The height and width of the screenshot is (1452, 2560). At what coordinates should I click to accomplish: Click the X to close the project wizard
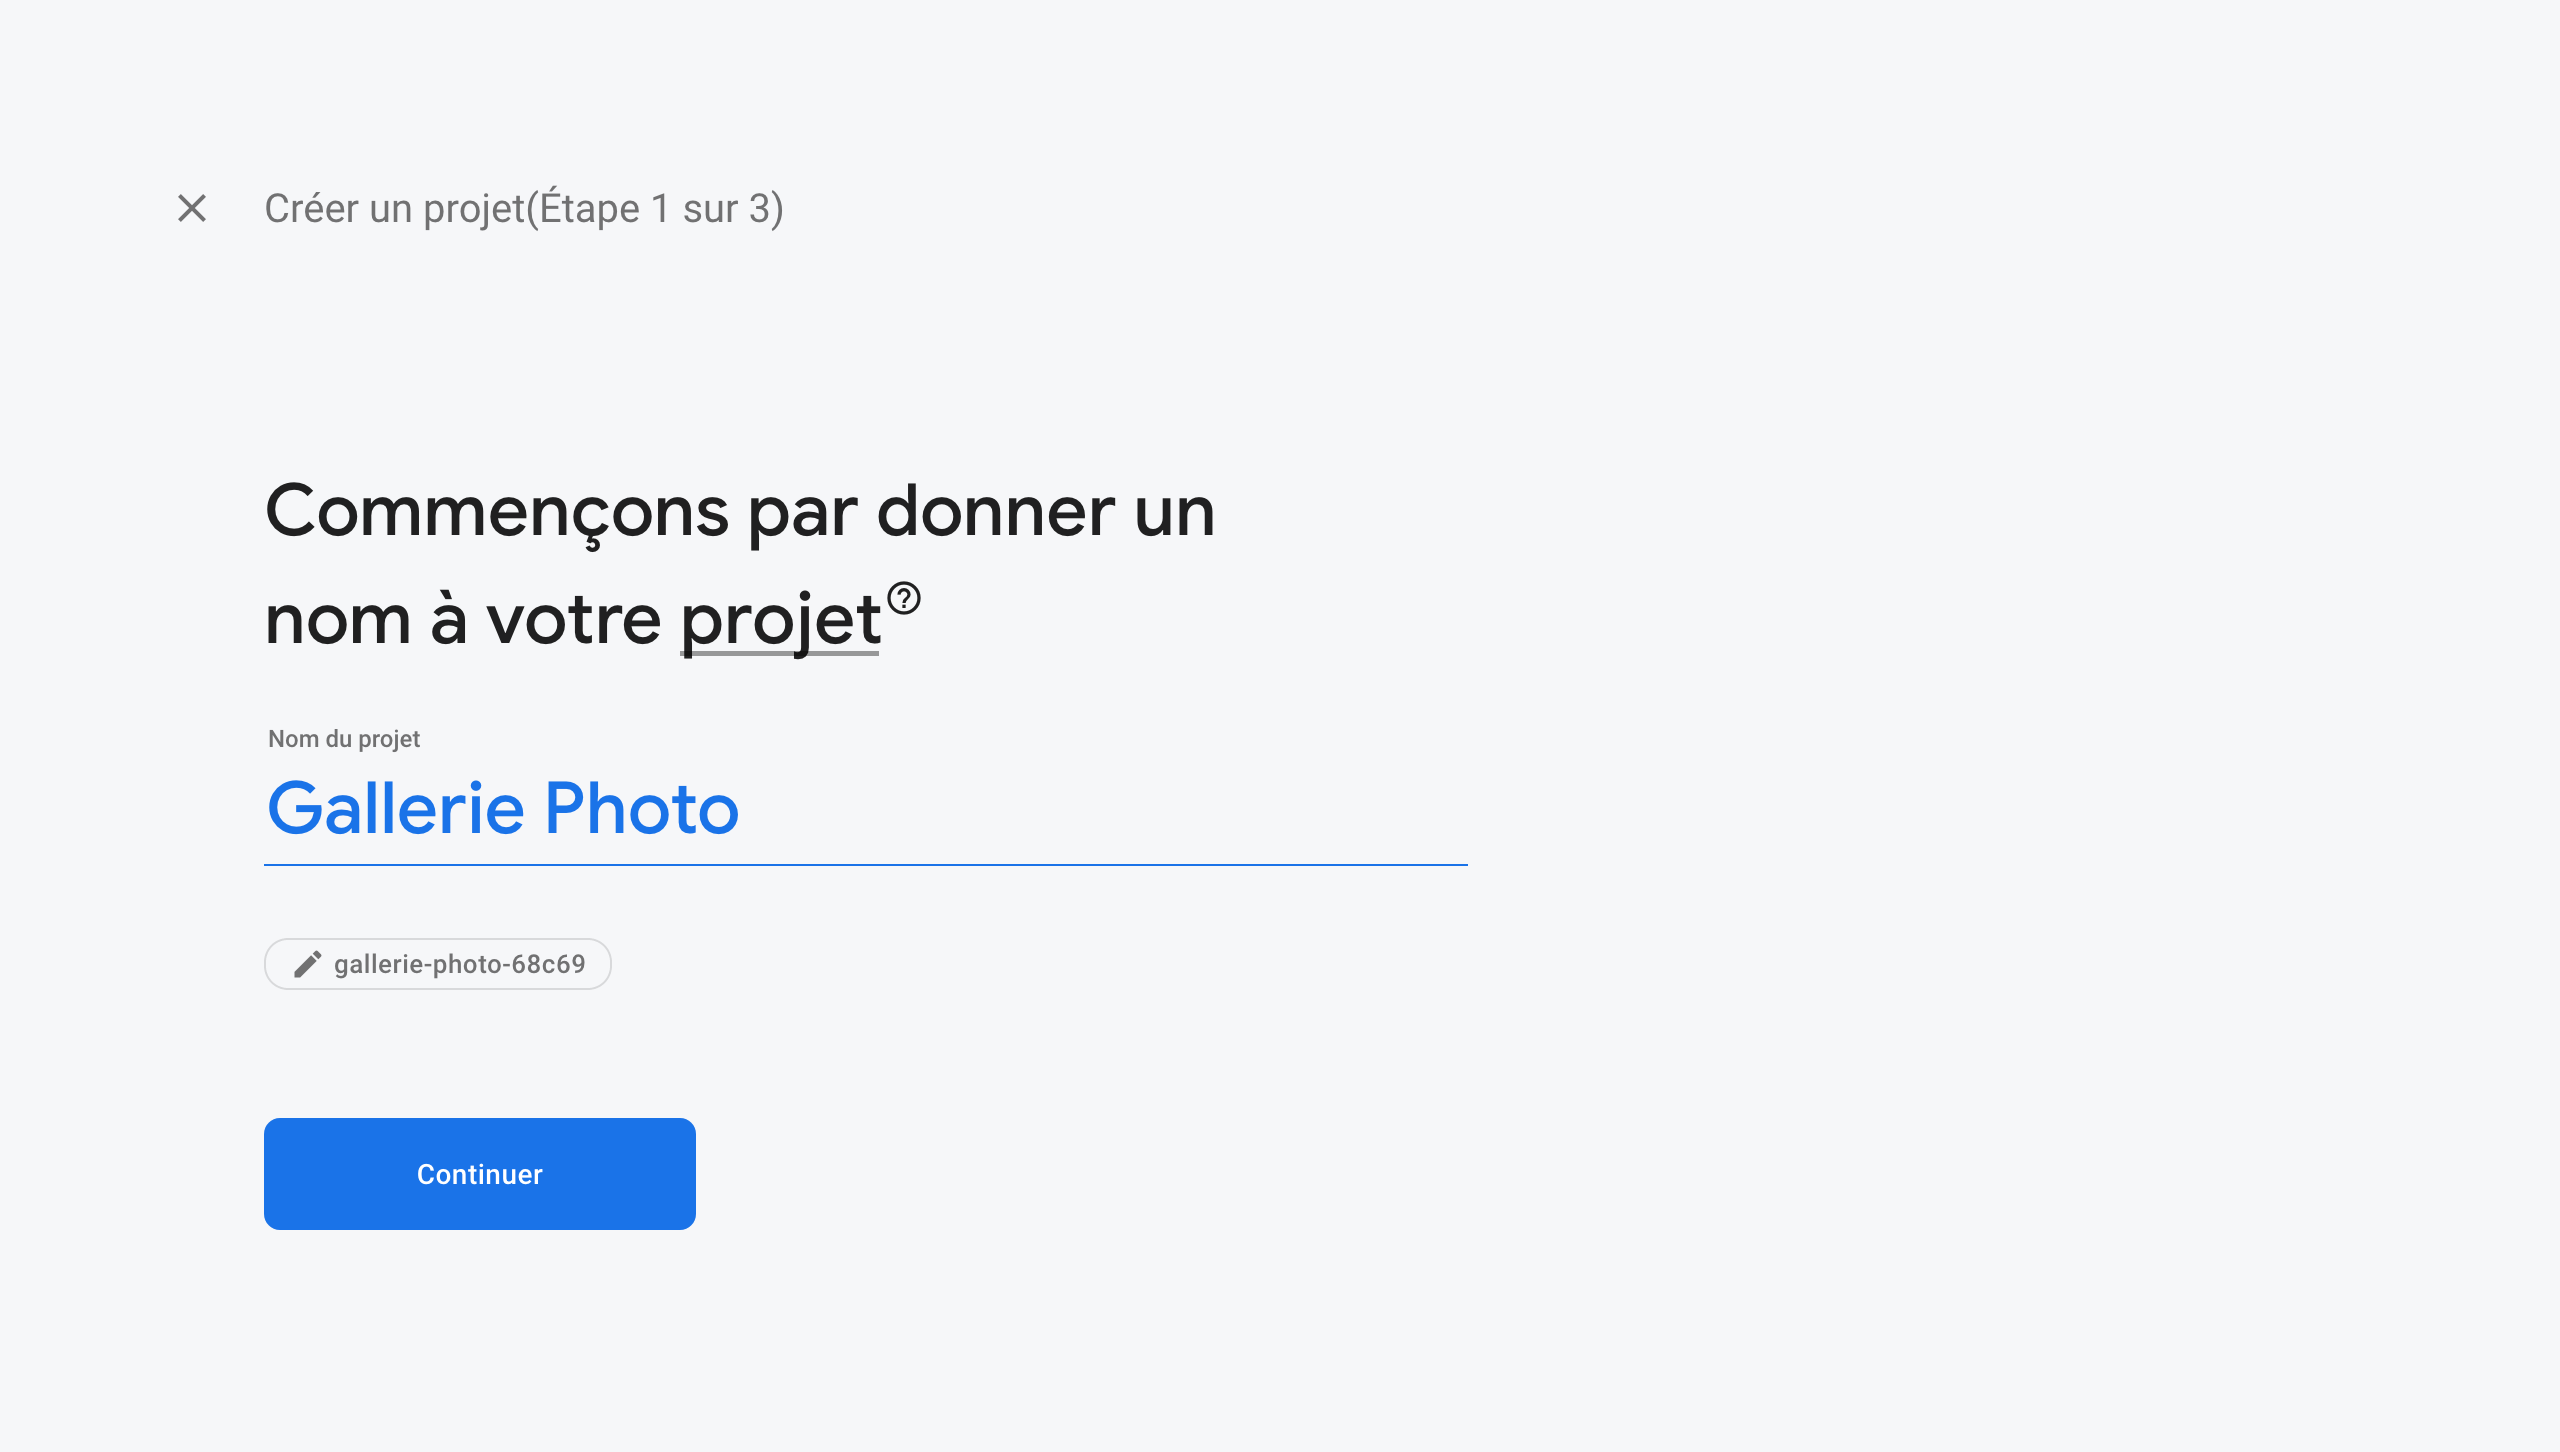190,208
